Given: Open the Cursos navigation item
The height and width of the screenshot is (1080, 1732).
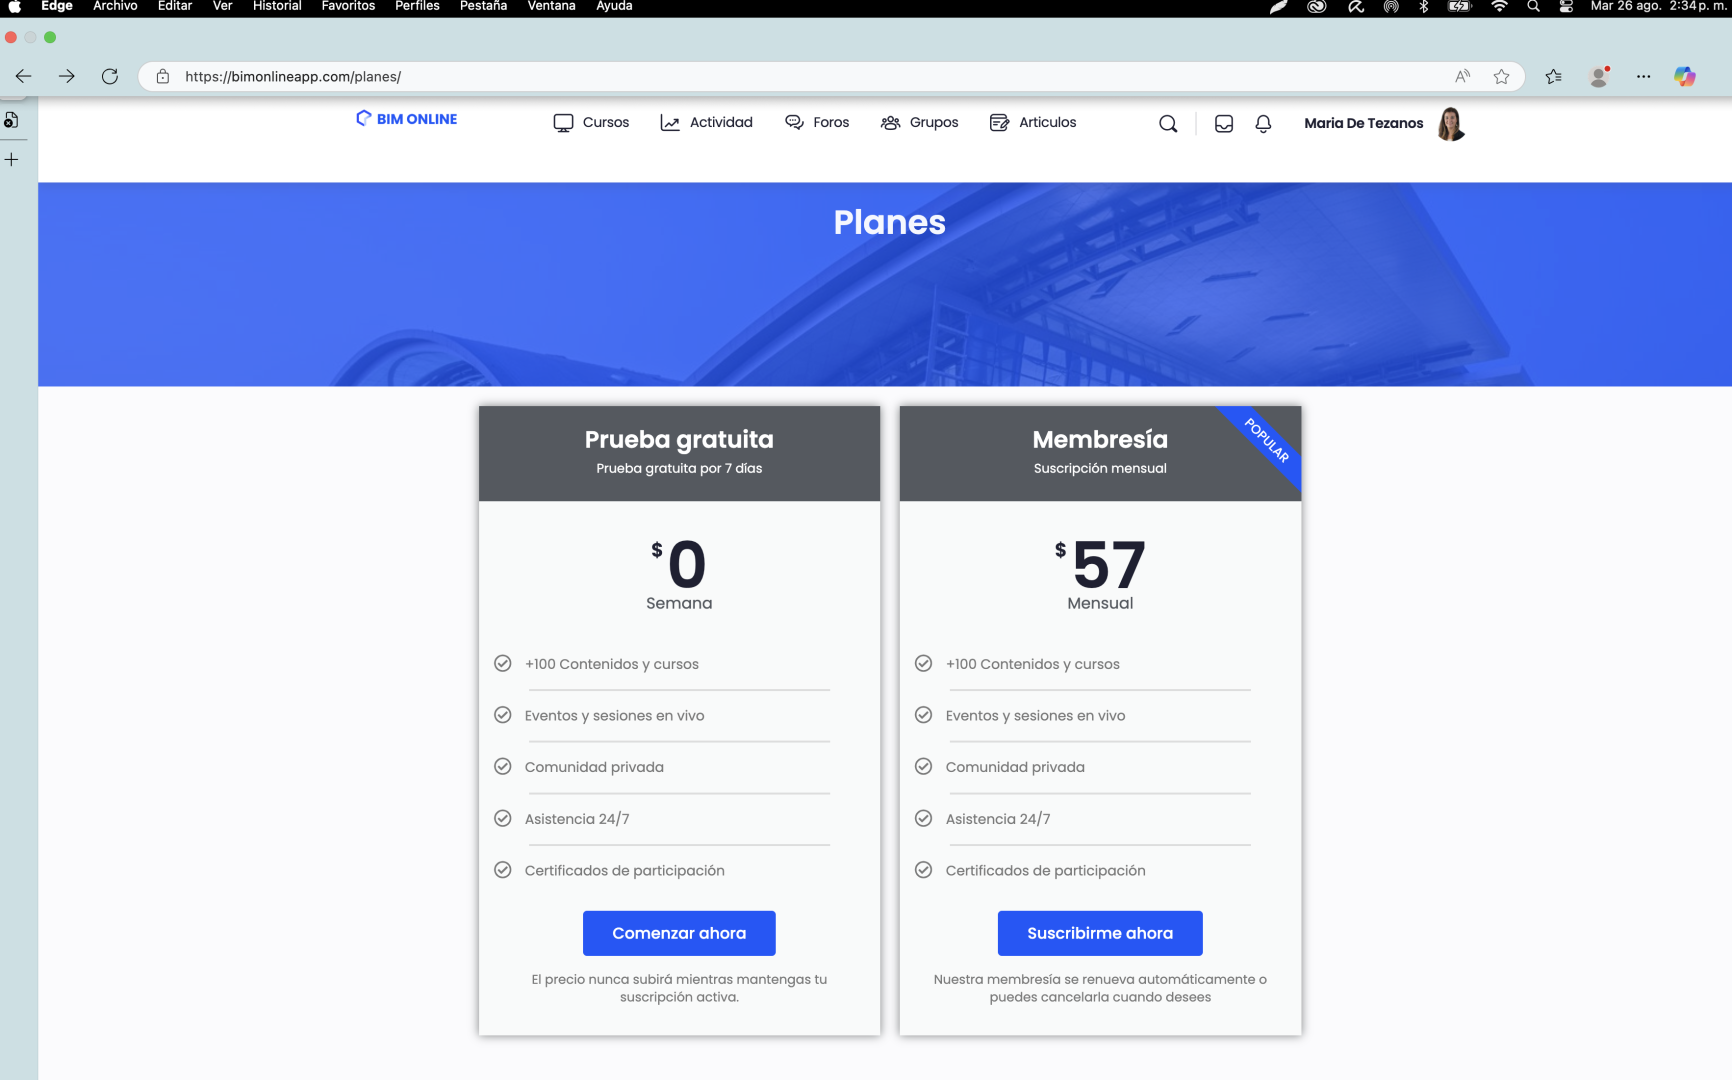Looking at the screenshot, I should pyautogui.click(x=591, y=123).
